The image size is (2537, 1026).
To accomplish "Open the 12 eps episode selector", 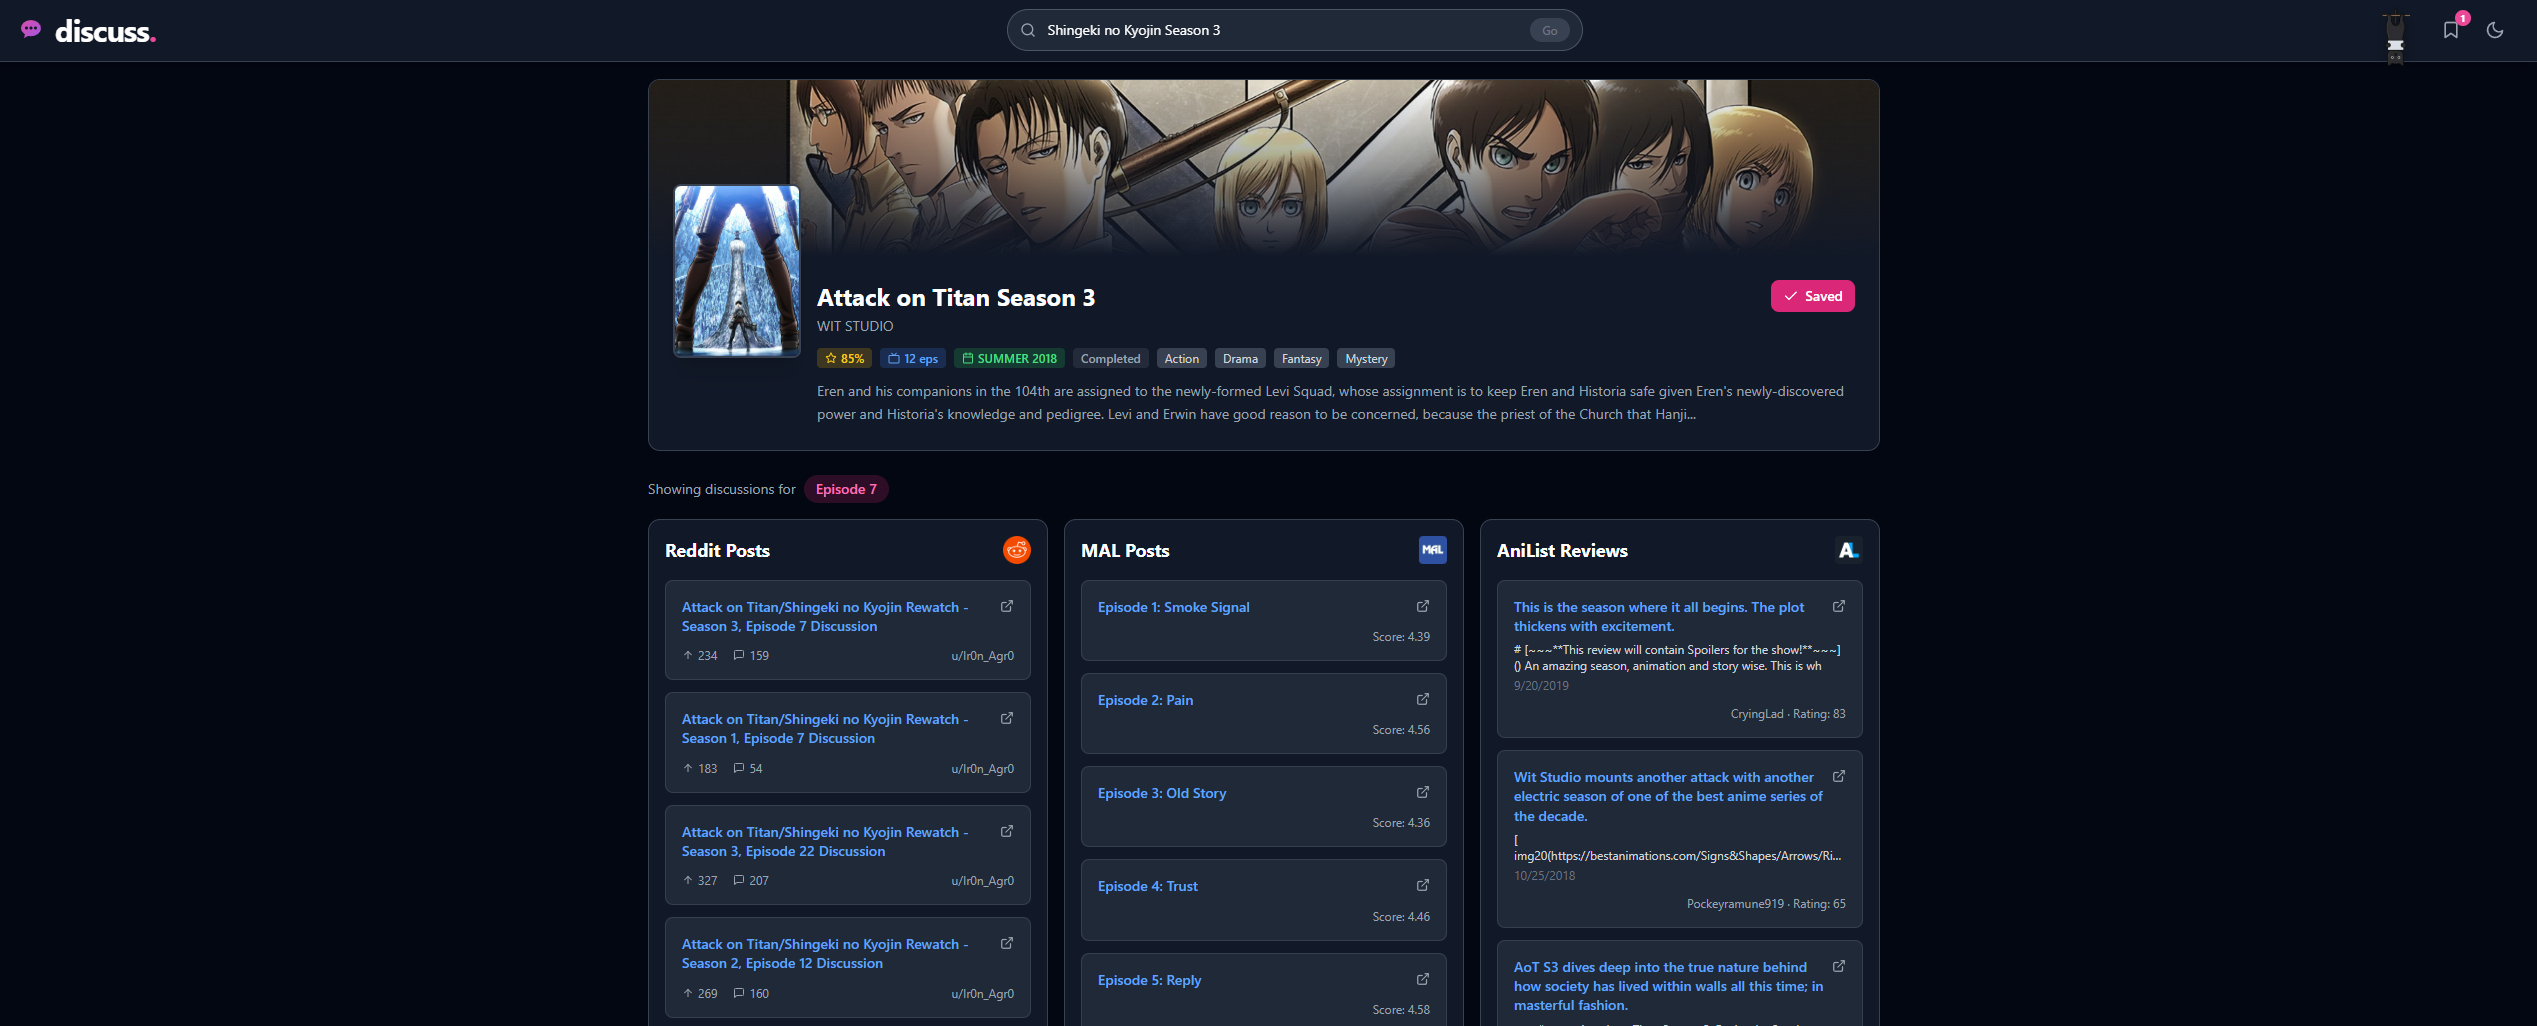I will pos(912,358).
